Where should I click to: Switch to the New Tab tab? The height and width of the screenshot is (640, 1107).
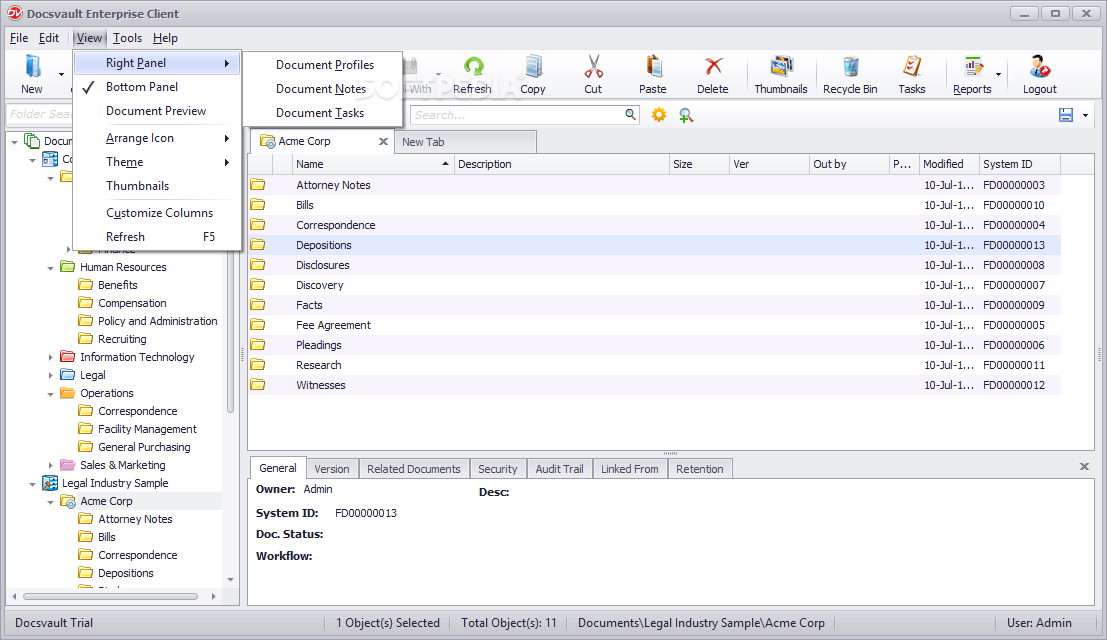click(x=465, y=142)
